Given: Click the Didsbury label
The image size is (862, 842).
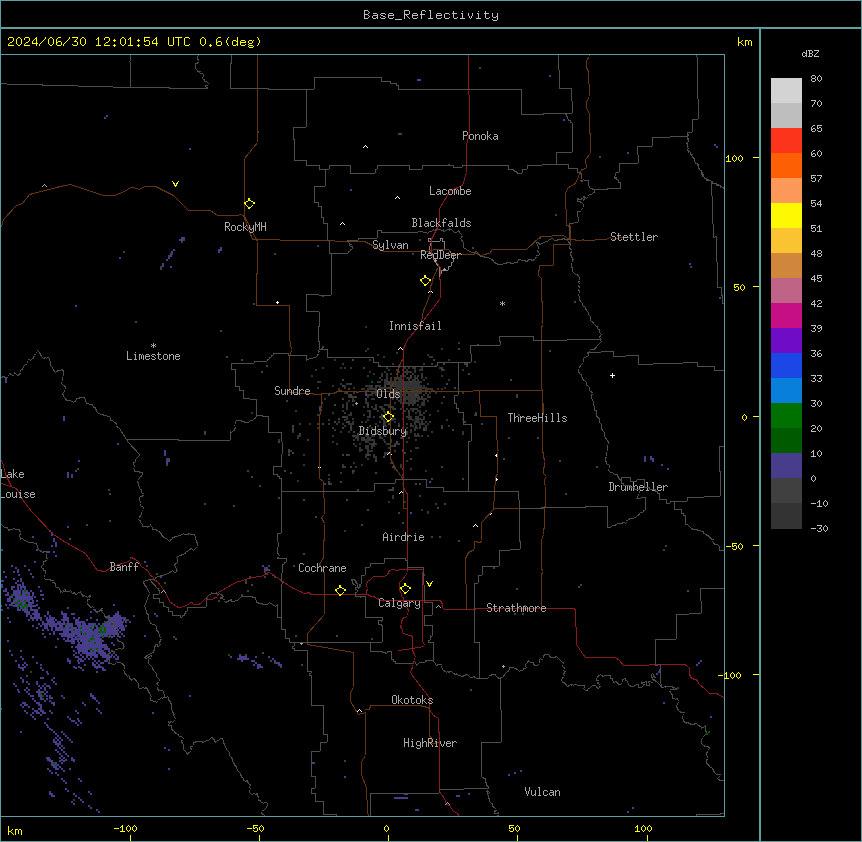Looking at the screenshot, I should coord(383,431).
